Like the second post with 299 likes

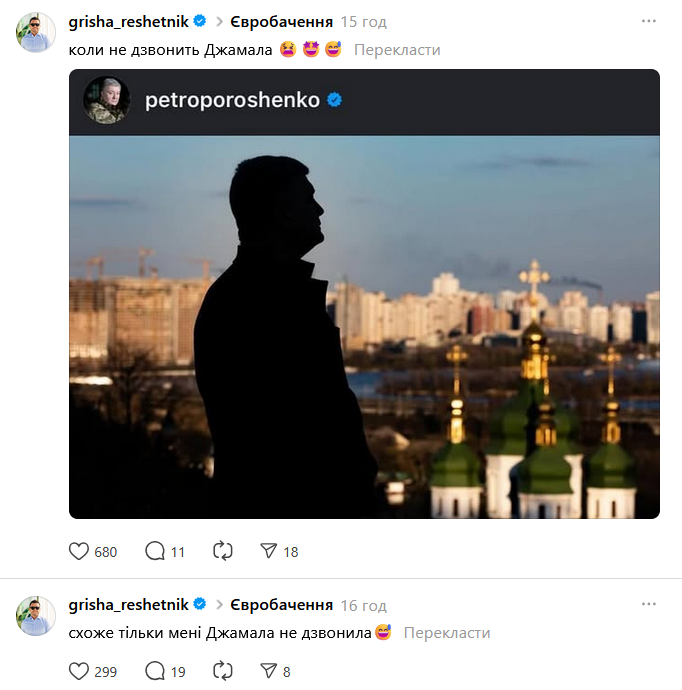pyautogui.click(x=79, y=671)
